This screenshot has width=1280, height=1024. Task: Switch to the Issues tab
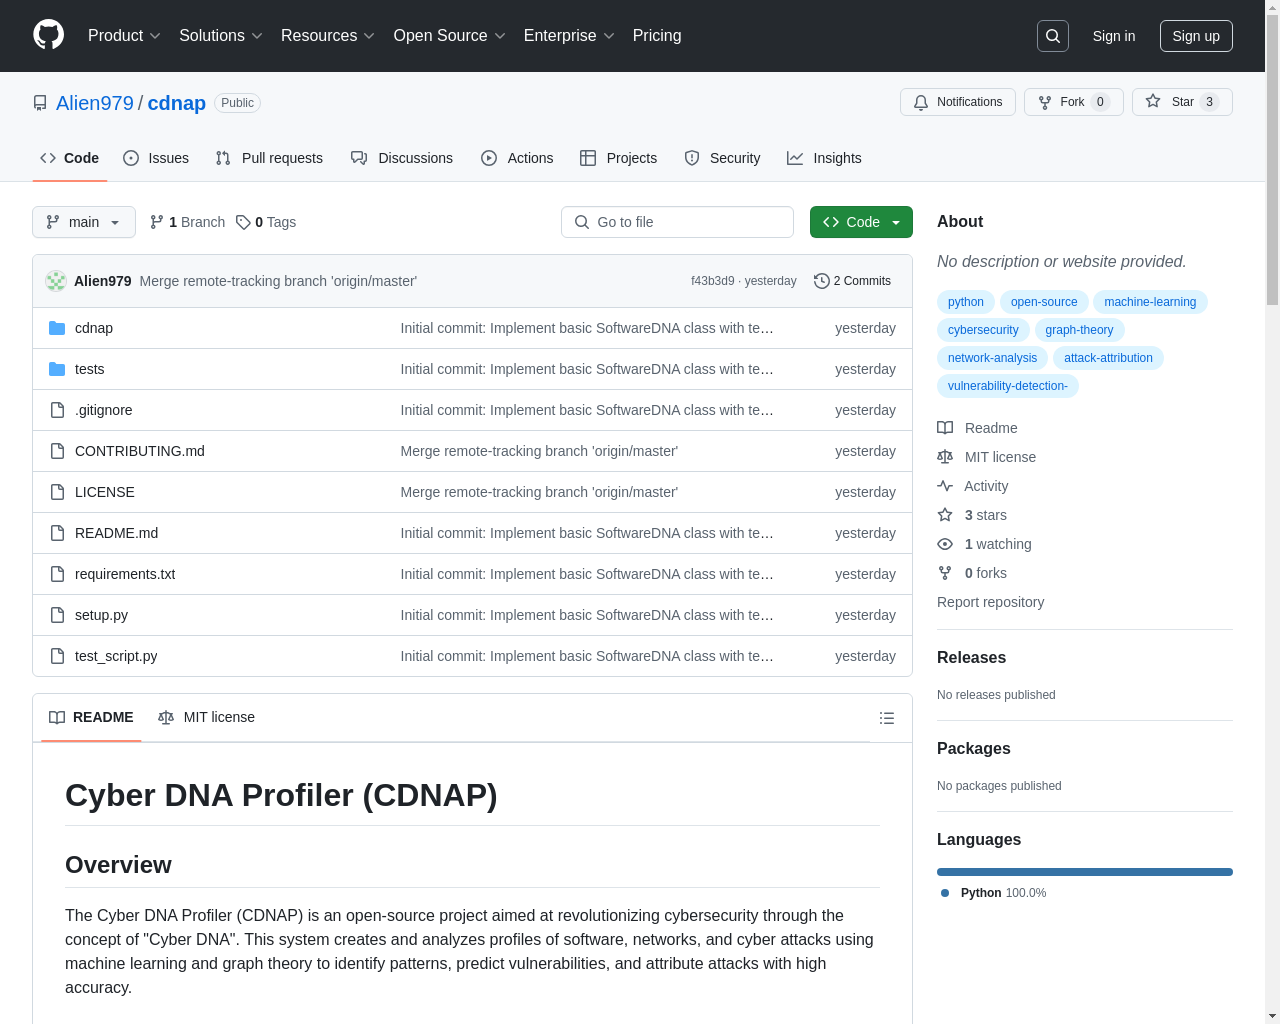pyautogui.click(x=156, y=158)
